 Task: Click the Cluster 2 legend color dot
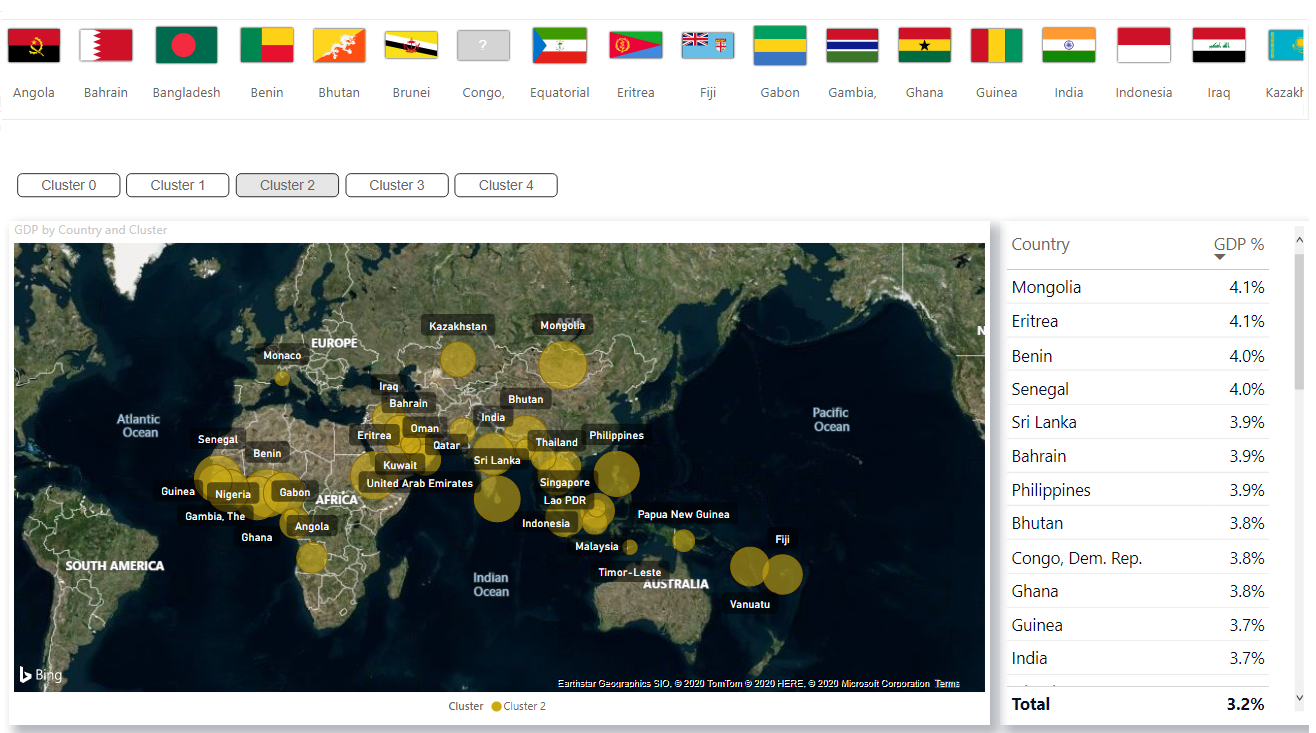496,706
